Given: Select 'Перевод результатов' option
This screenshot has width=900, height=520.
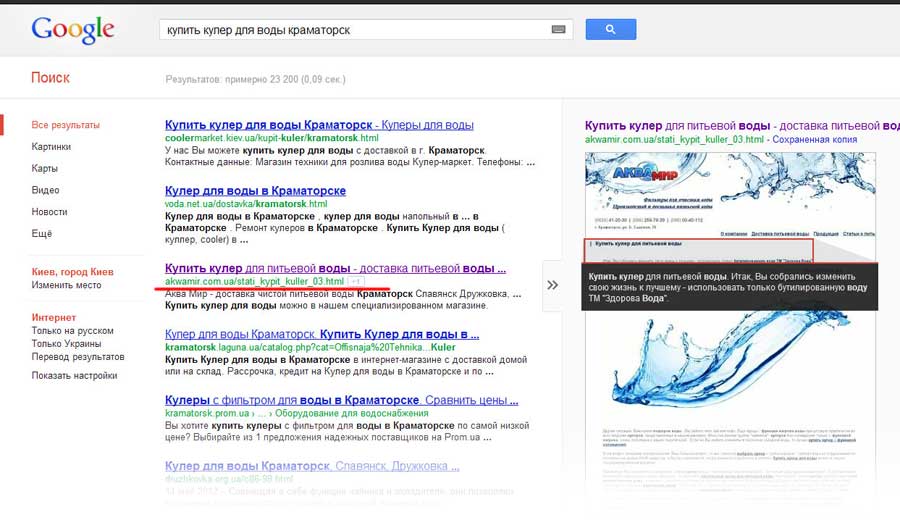Looking at the screenshot, I should click(x=77, y=356).
